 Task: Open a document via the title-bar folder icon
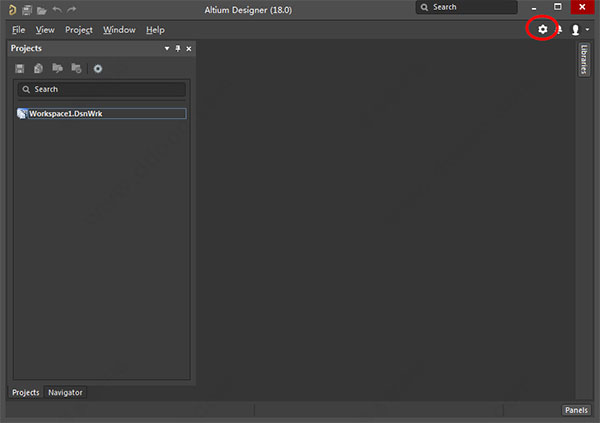coord(42,10)
